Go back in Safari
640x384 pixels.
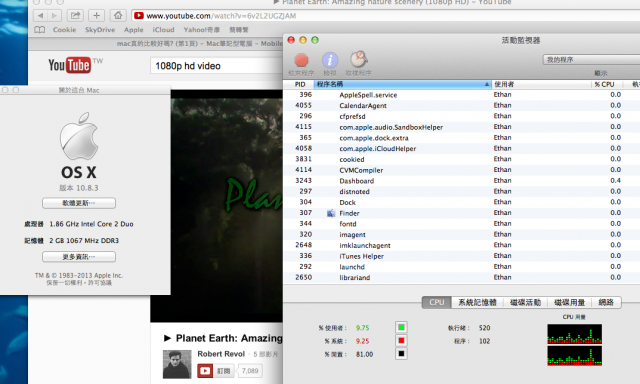(x=40, y=16)
